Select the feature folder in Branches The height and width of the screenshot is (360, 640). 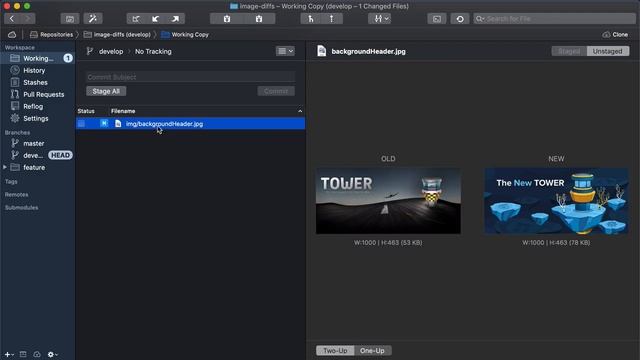pyautogui.click(x=34, y=167)
